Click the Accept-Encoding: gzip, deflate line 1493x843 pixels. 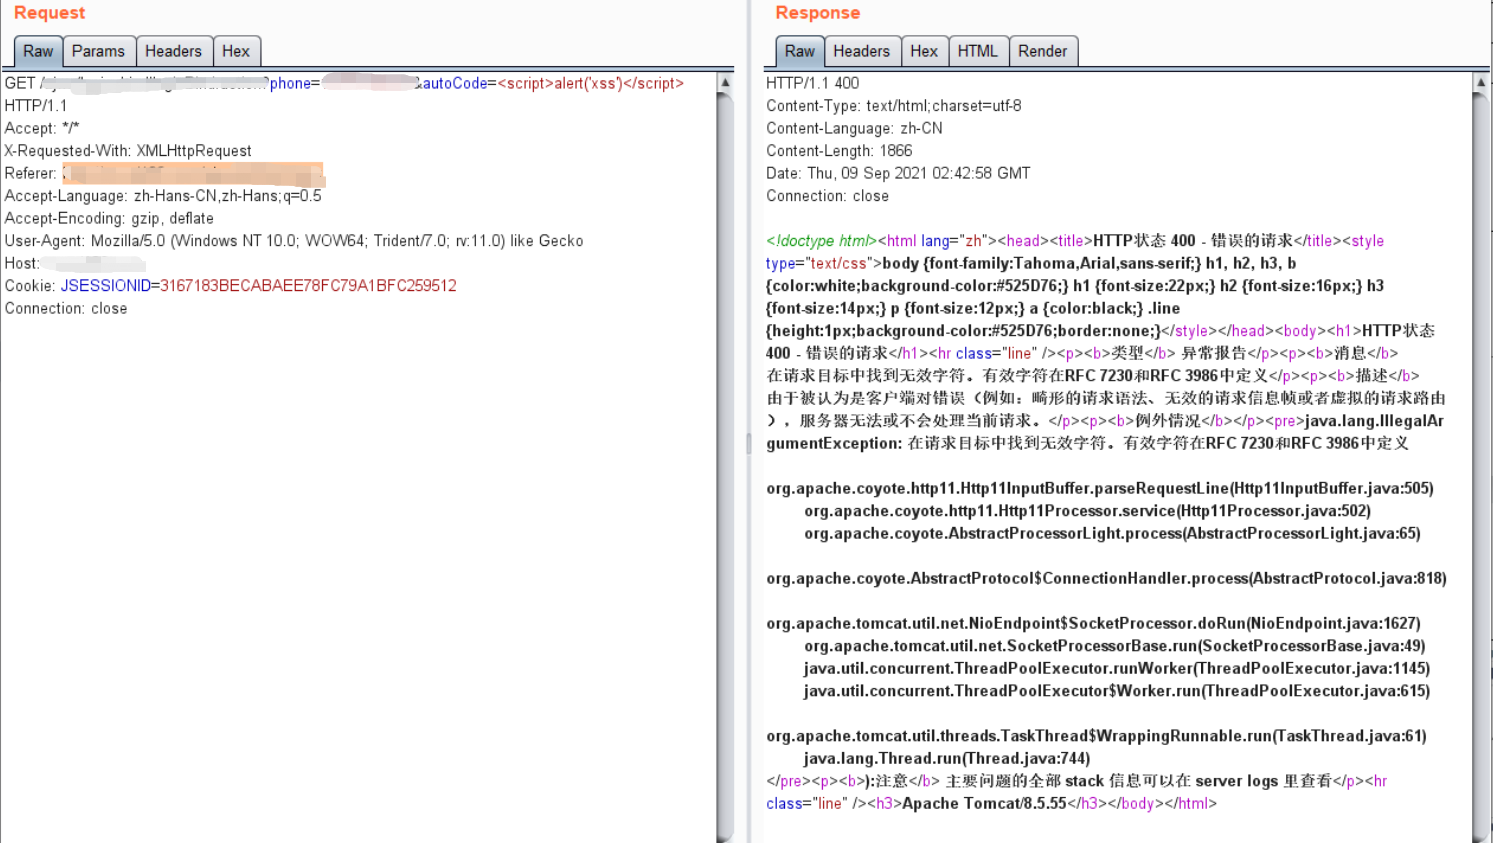(109, 218)
